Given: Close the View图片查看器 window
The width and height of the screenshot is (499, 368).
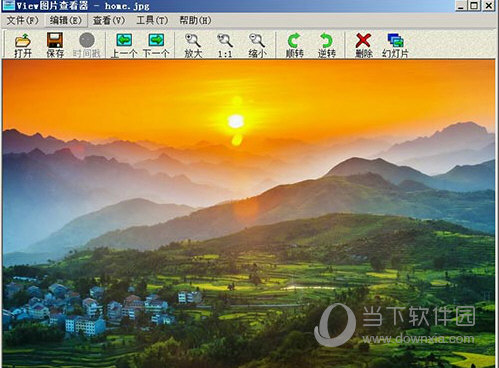Looking at the screenshot, I should click(489, 5).
